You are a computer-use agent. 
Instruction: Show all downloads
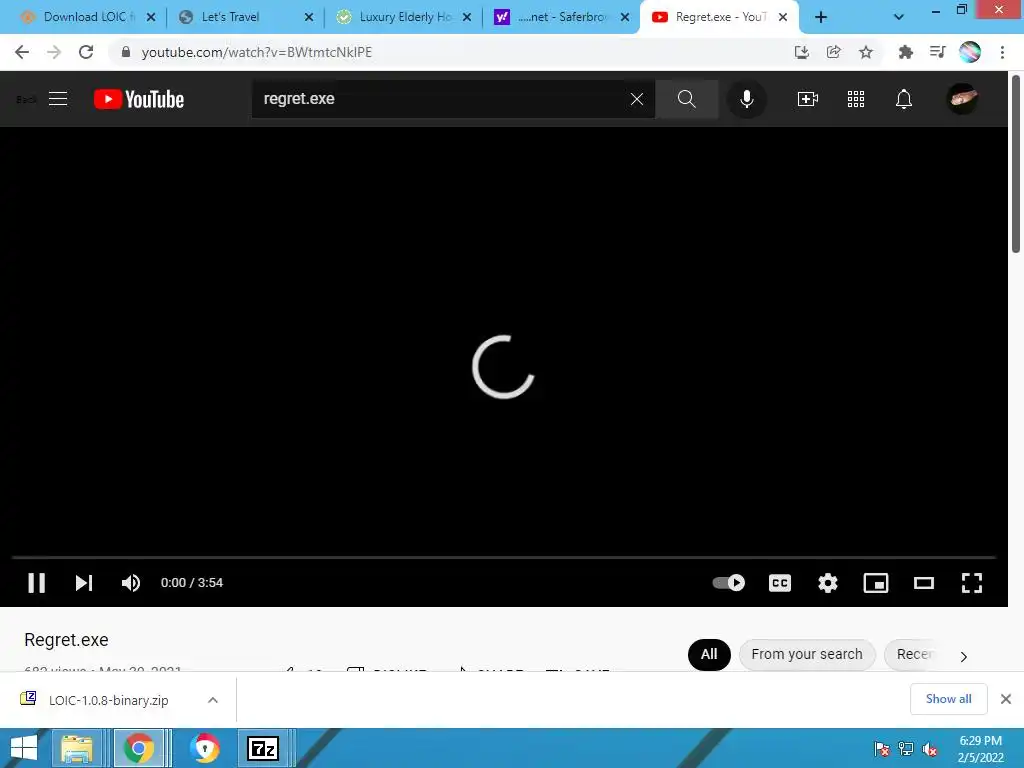click(x=948, y=699)
